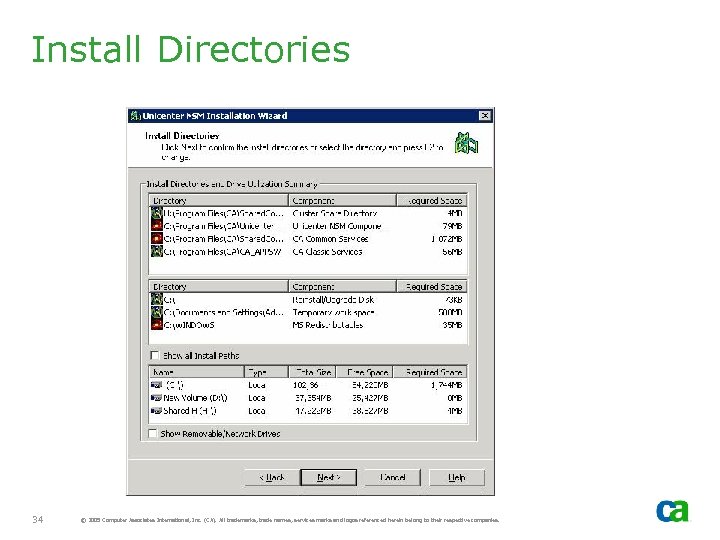
Task: Sort drives by Total Size header
Action: pyautogui.click(x=312, y=372)
